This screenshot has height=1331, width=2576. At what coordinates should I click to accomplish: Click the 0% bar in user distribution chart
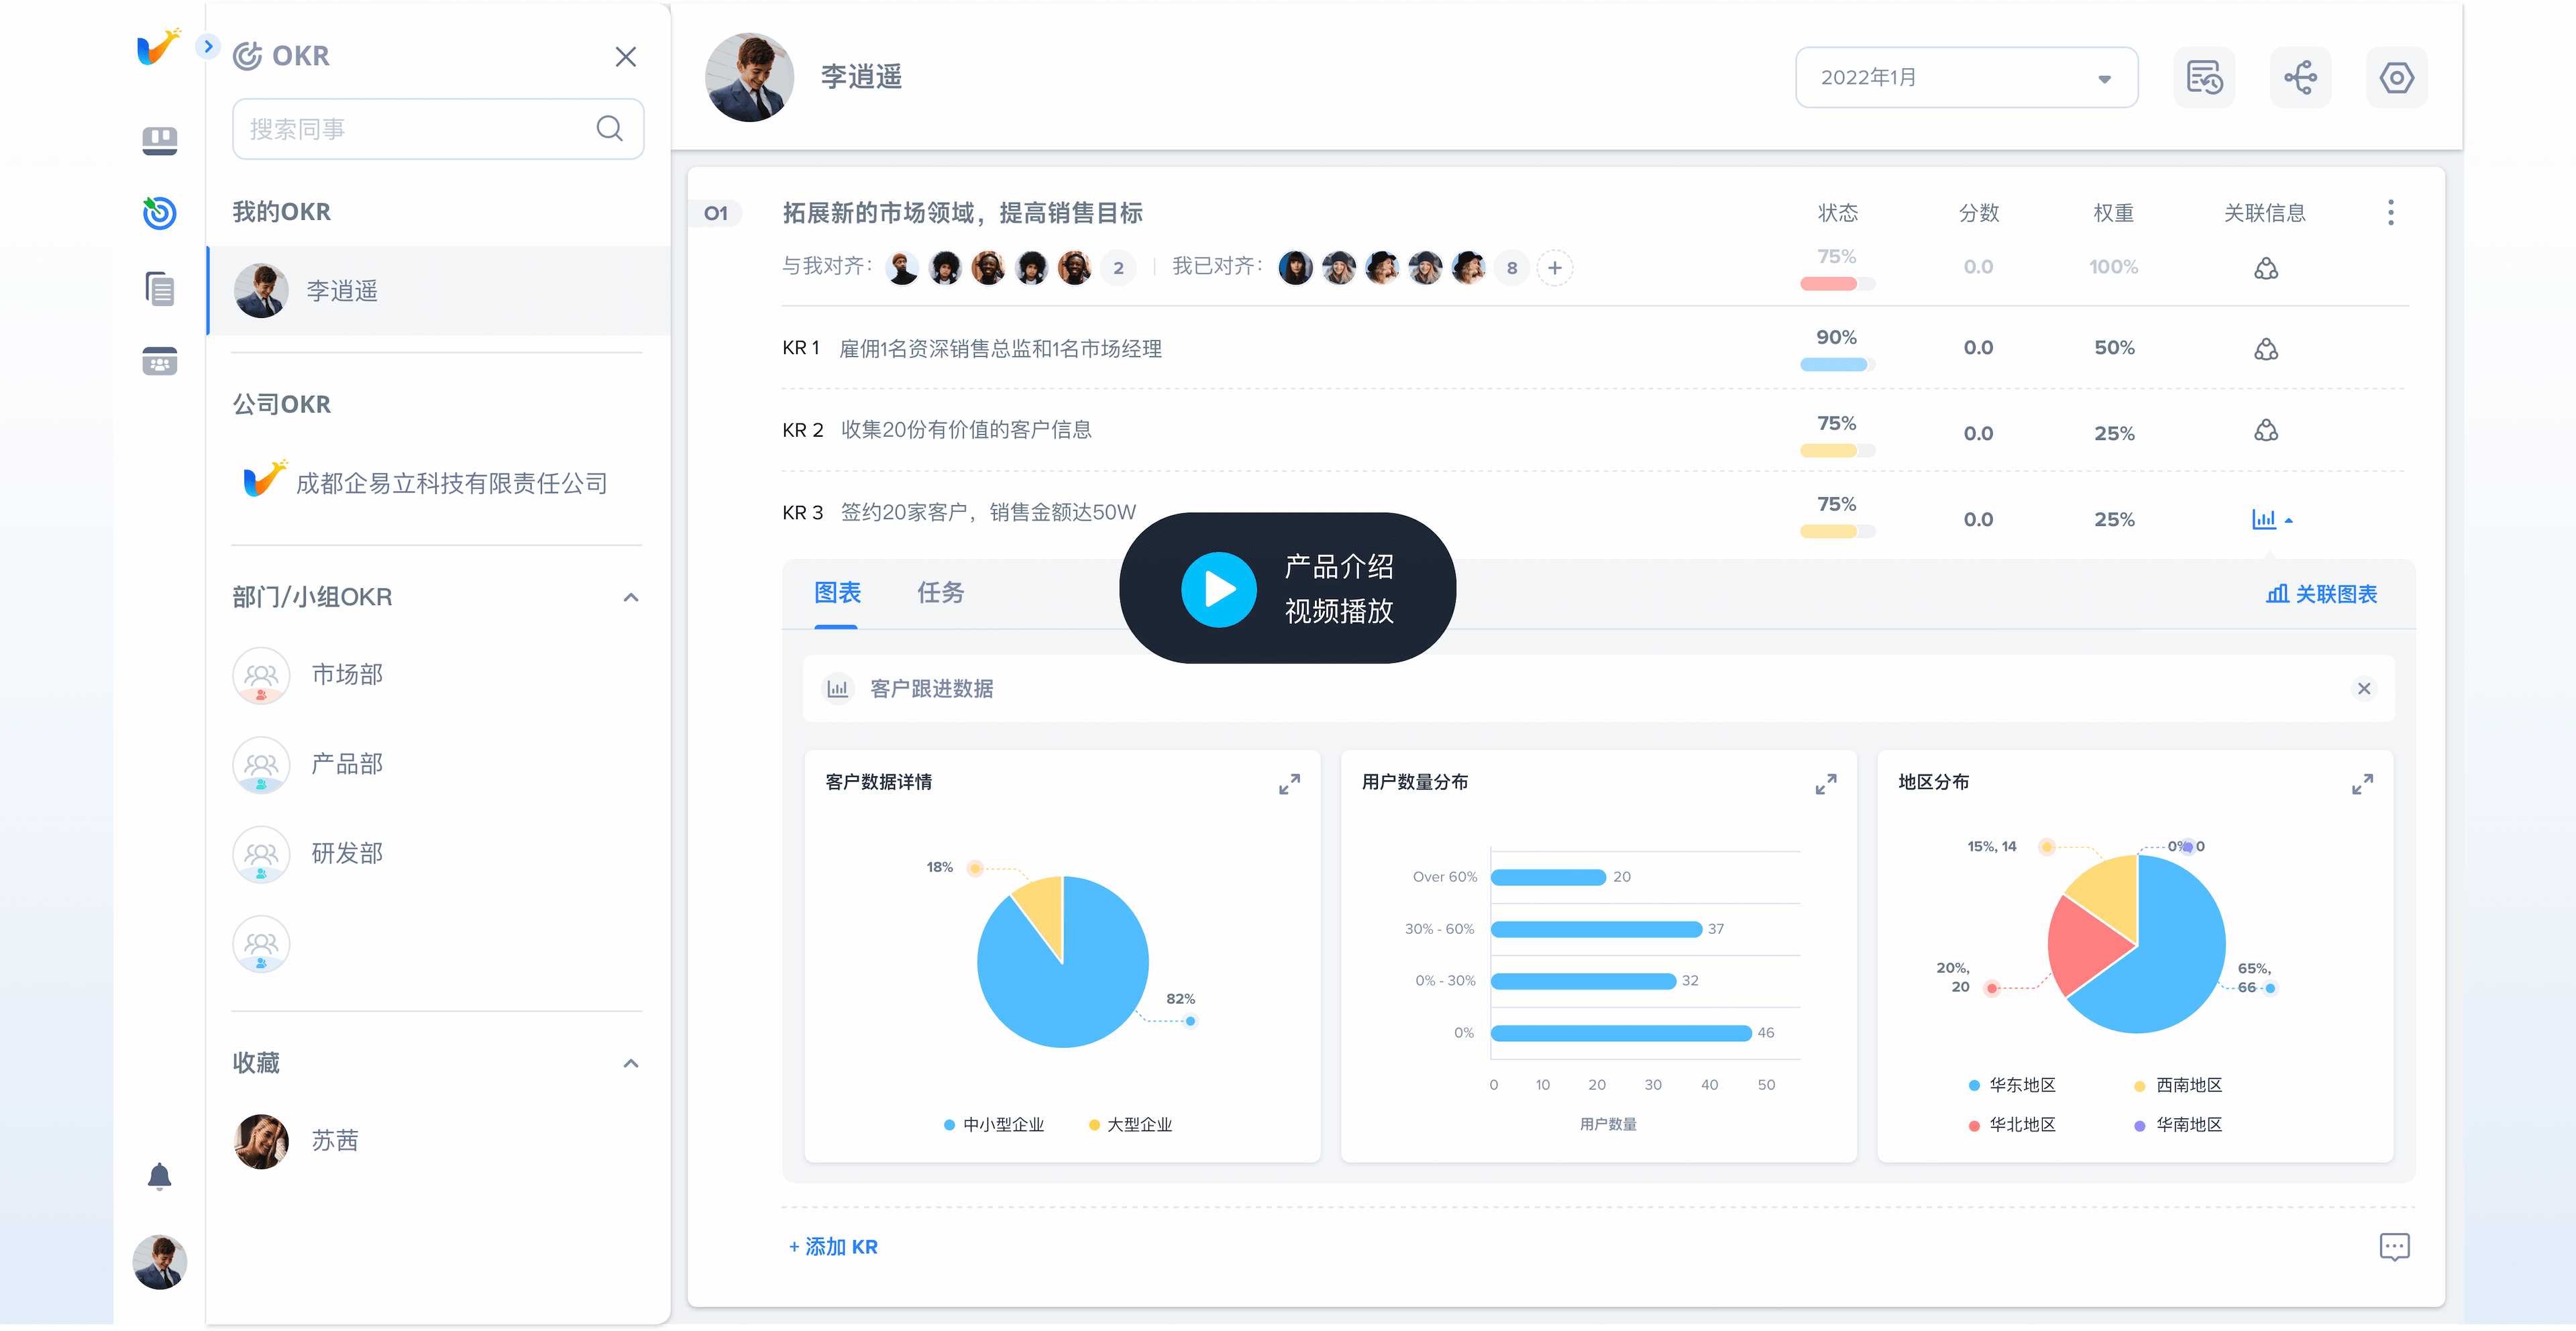(1621, 1033)
